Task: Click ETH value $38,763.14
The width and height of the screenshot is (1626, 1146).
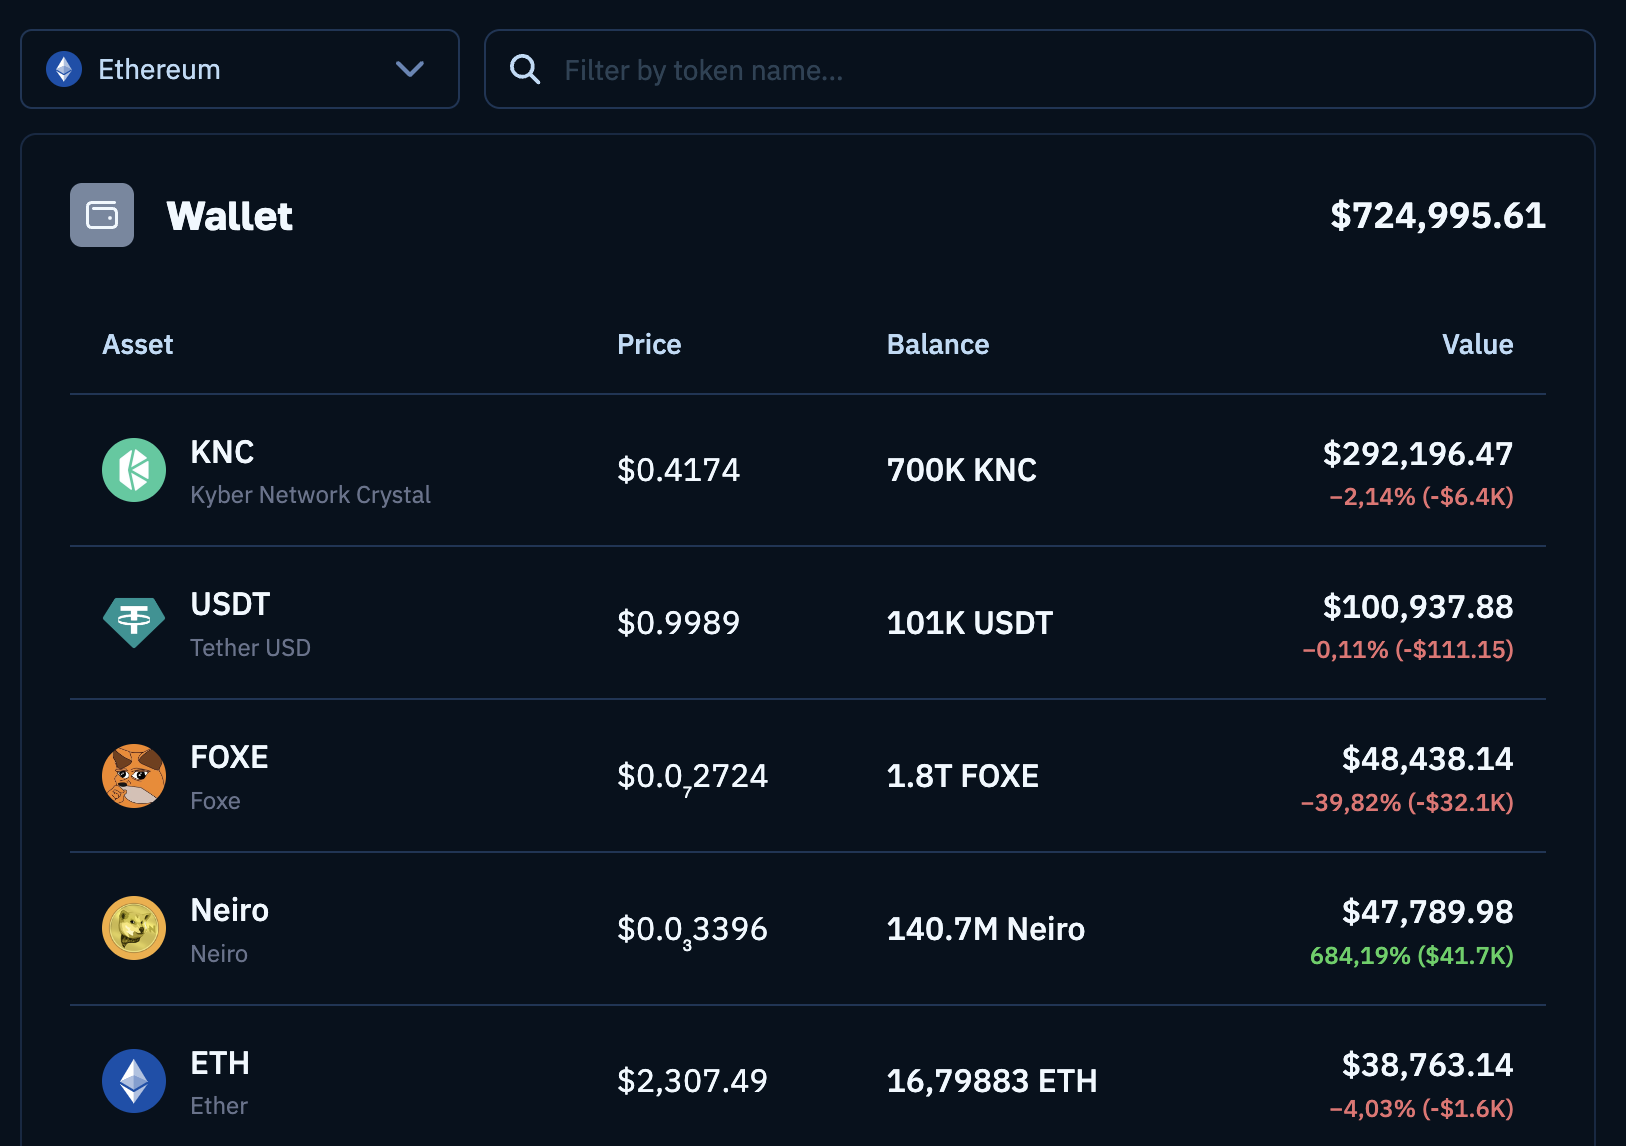Action: coord(1428,1065)
